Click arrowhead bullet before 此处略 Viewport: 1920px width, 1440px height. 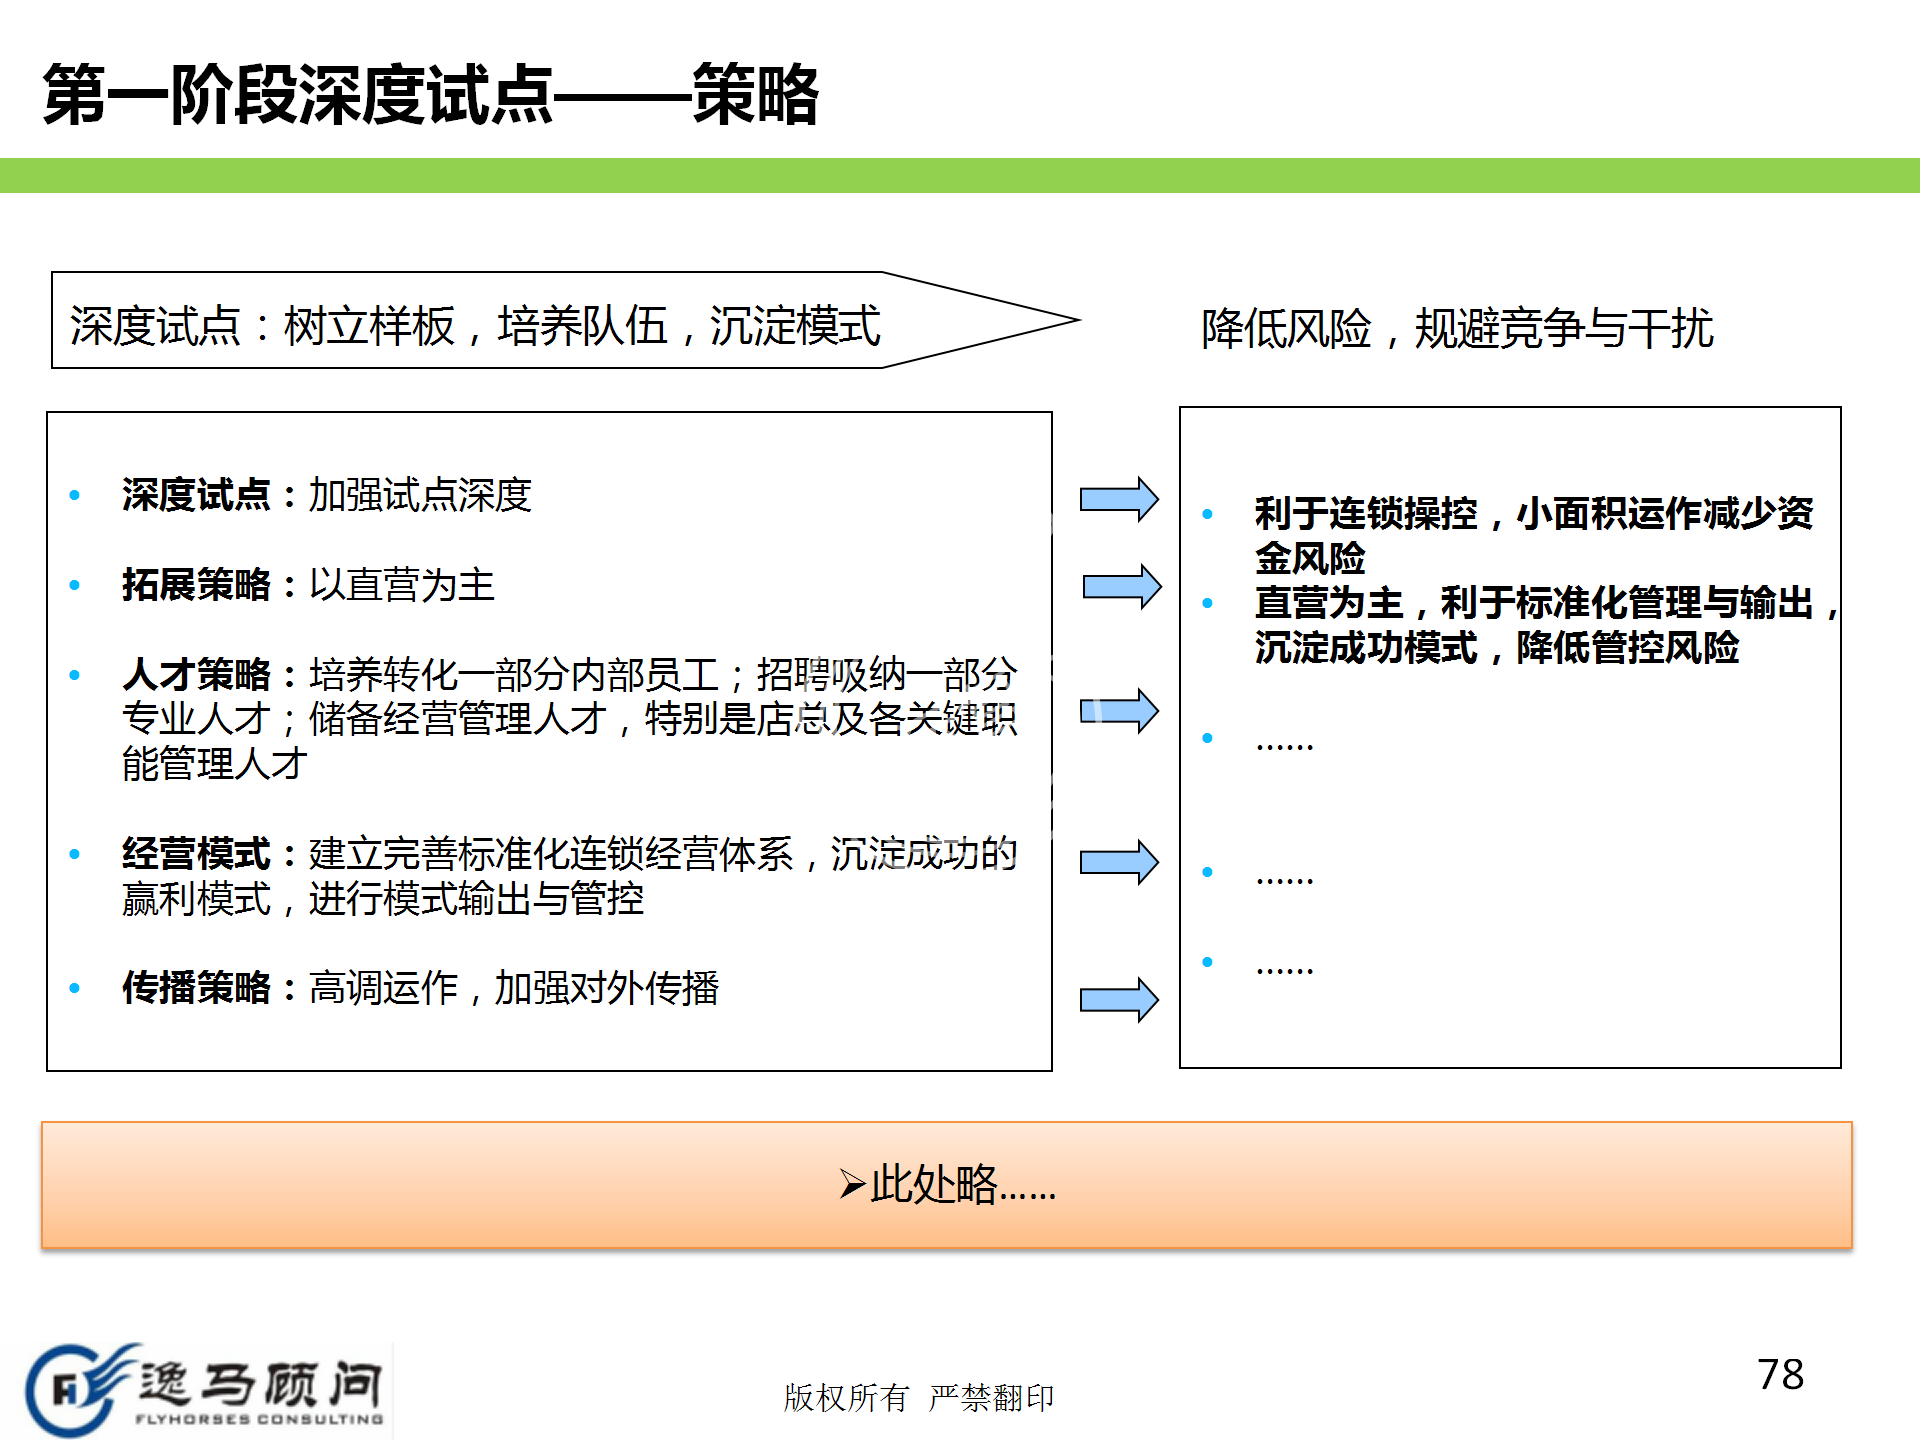[x=852, y=1185]
